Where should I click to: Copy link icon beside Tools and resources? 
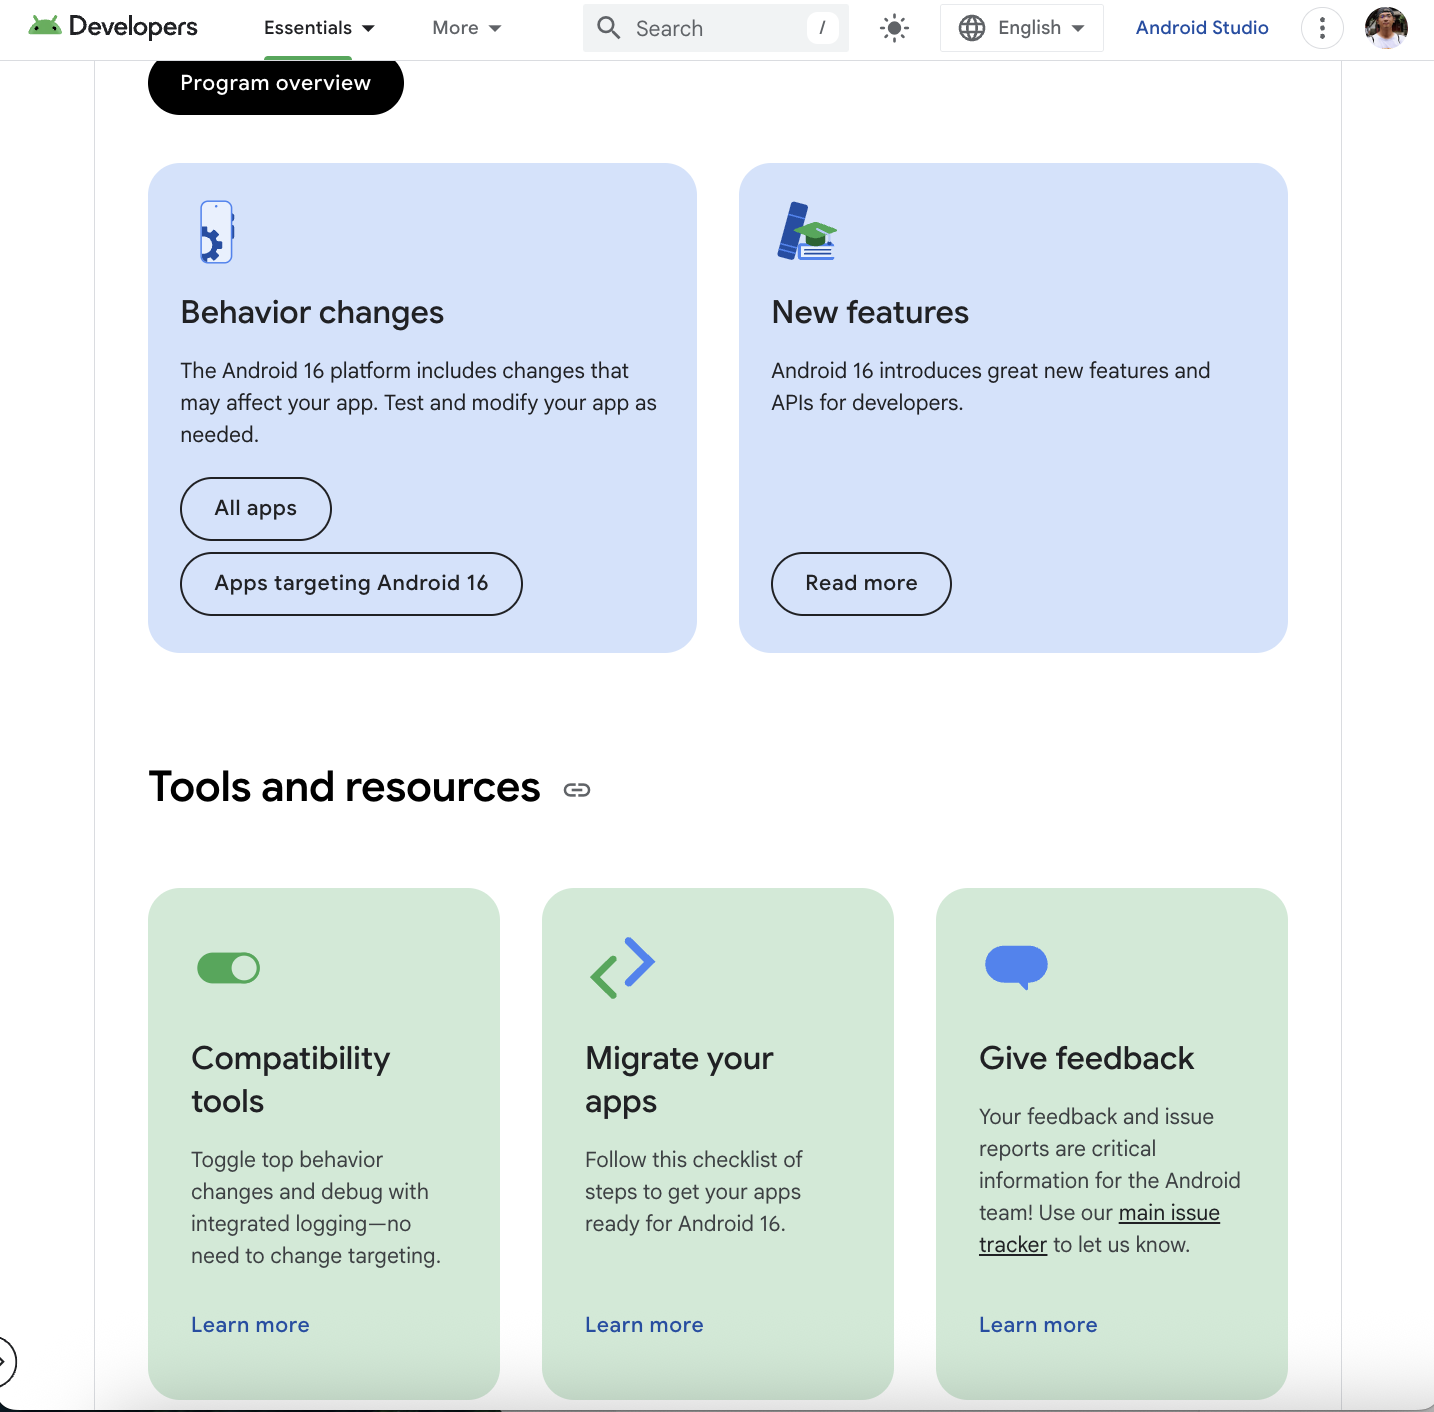click(x=577, y=790)
